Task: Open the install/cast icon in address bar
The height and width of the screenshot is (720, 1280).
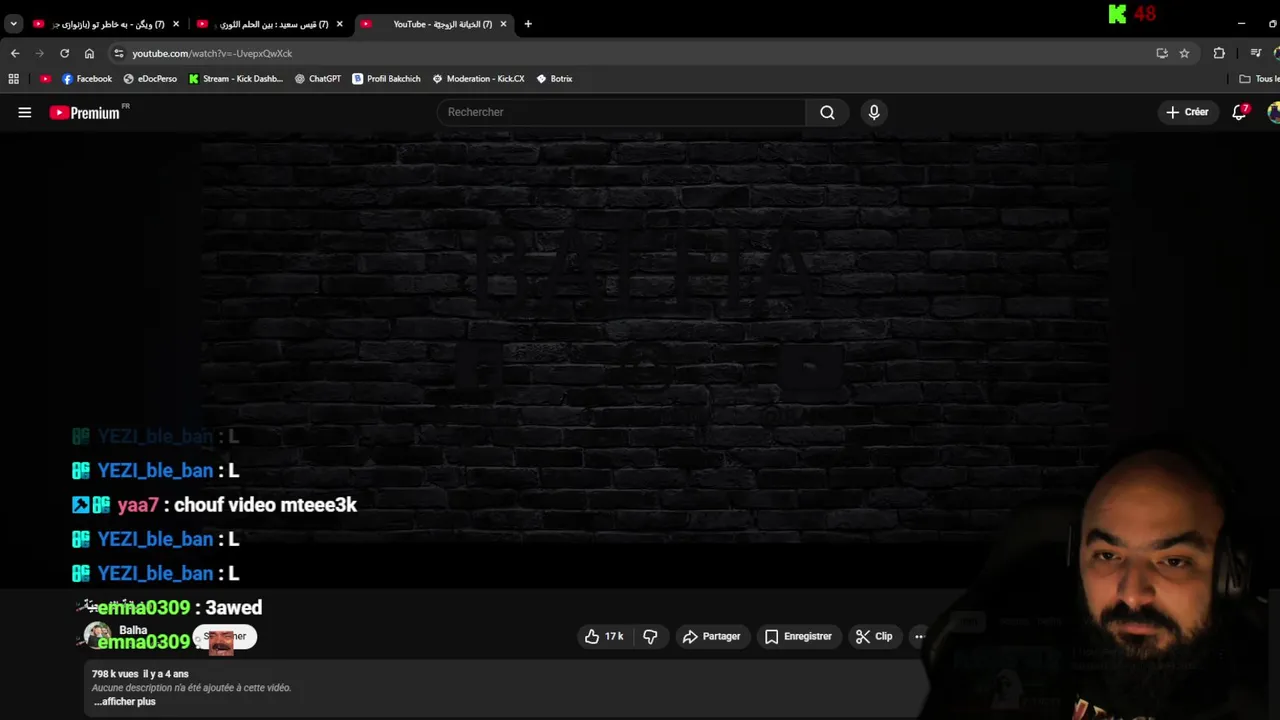Action: click(x=1162, y=53)
